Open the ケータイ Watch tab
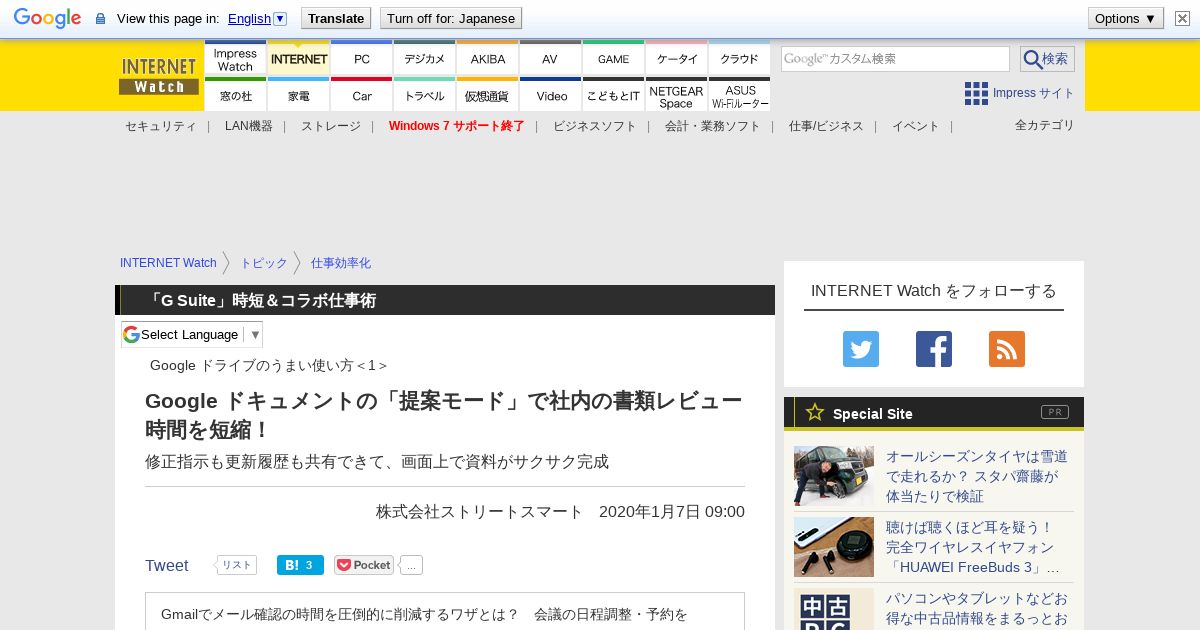 [x=676, y=59]
